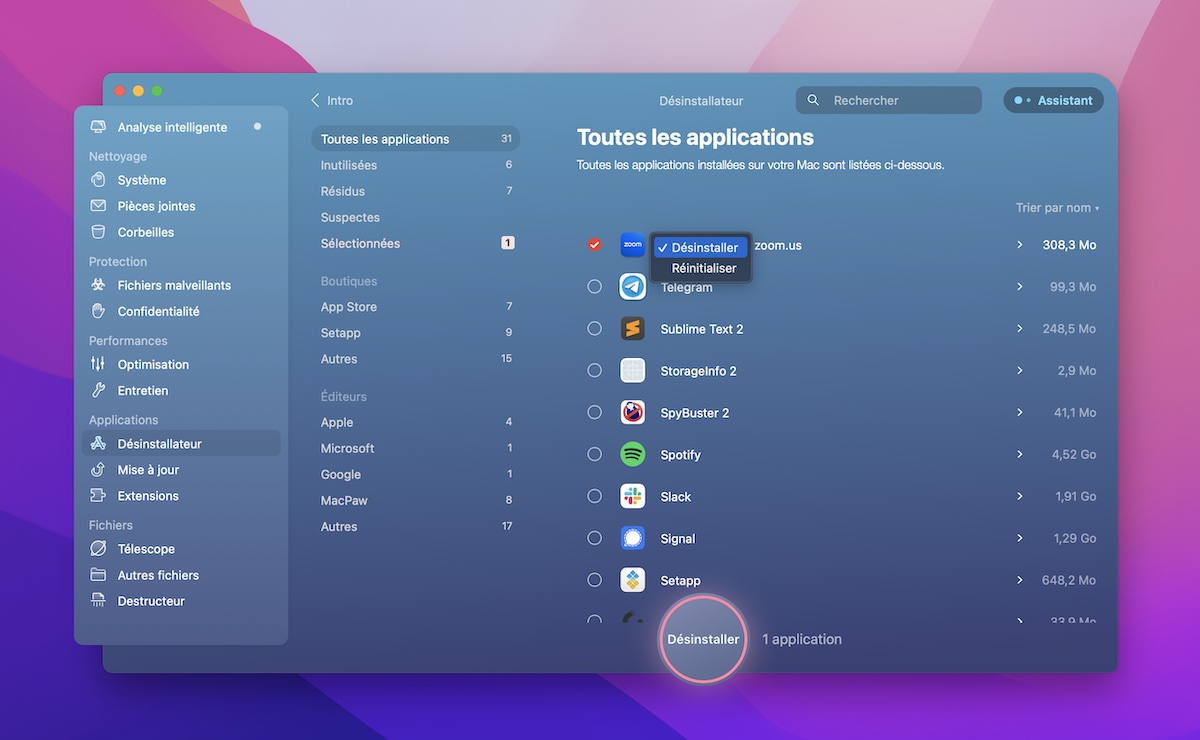Click the Pièces jointes envelope icon
1200x740 pixels.
pos(98,206)
